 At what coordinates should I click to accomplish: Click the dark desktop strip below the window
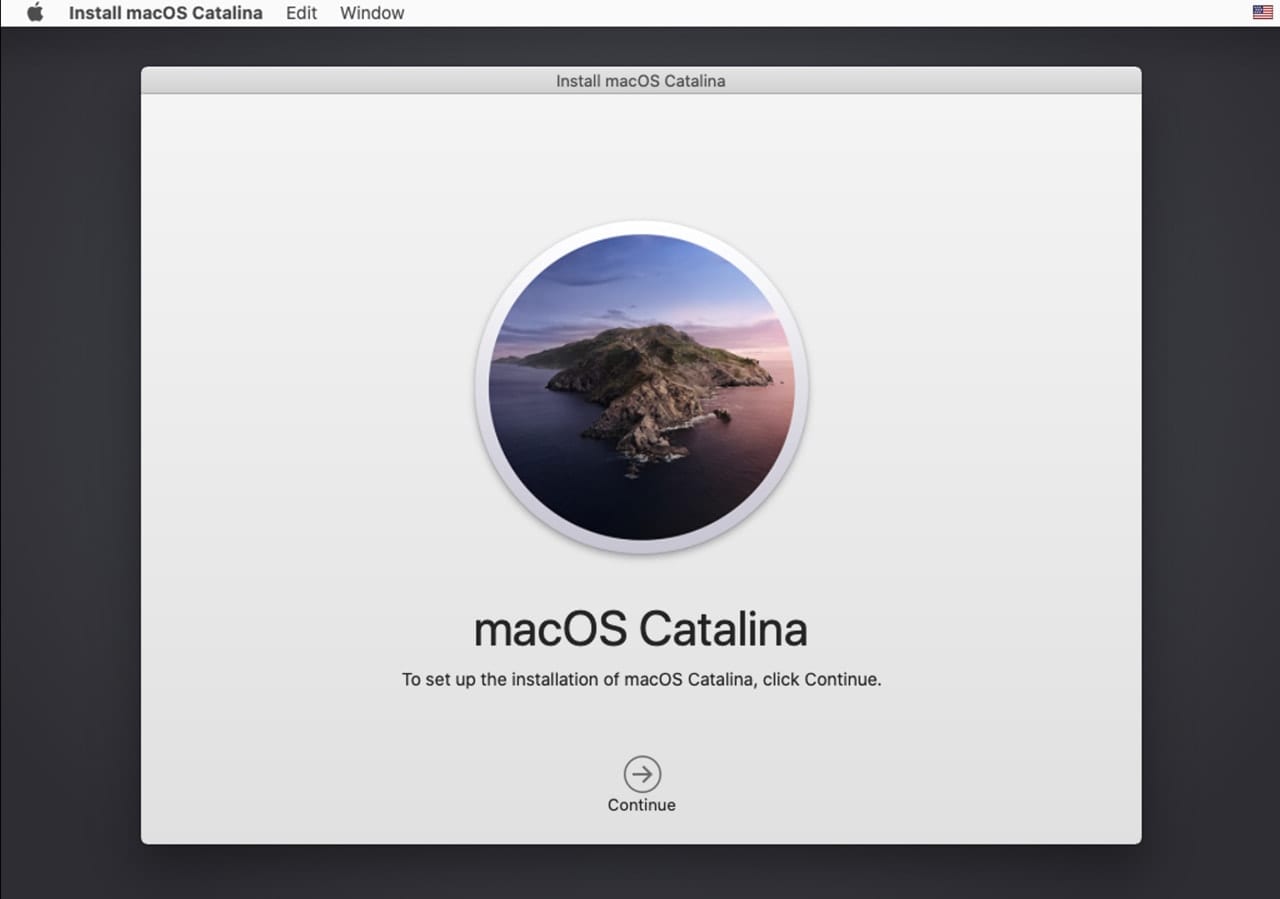pos(640,872)
